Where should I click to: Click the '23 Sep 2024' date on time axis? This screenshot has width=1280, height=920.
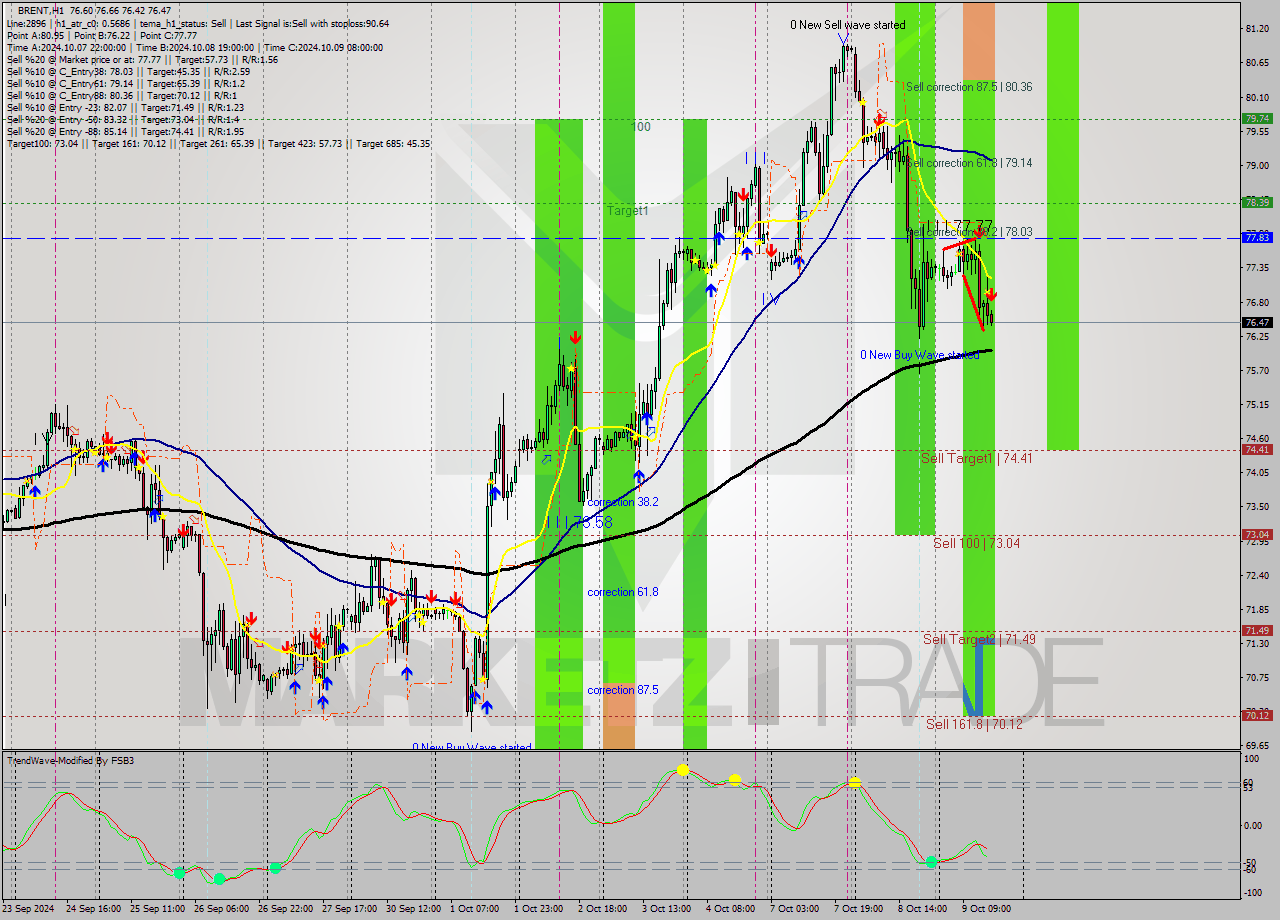coord(28,908)
